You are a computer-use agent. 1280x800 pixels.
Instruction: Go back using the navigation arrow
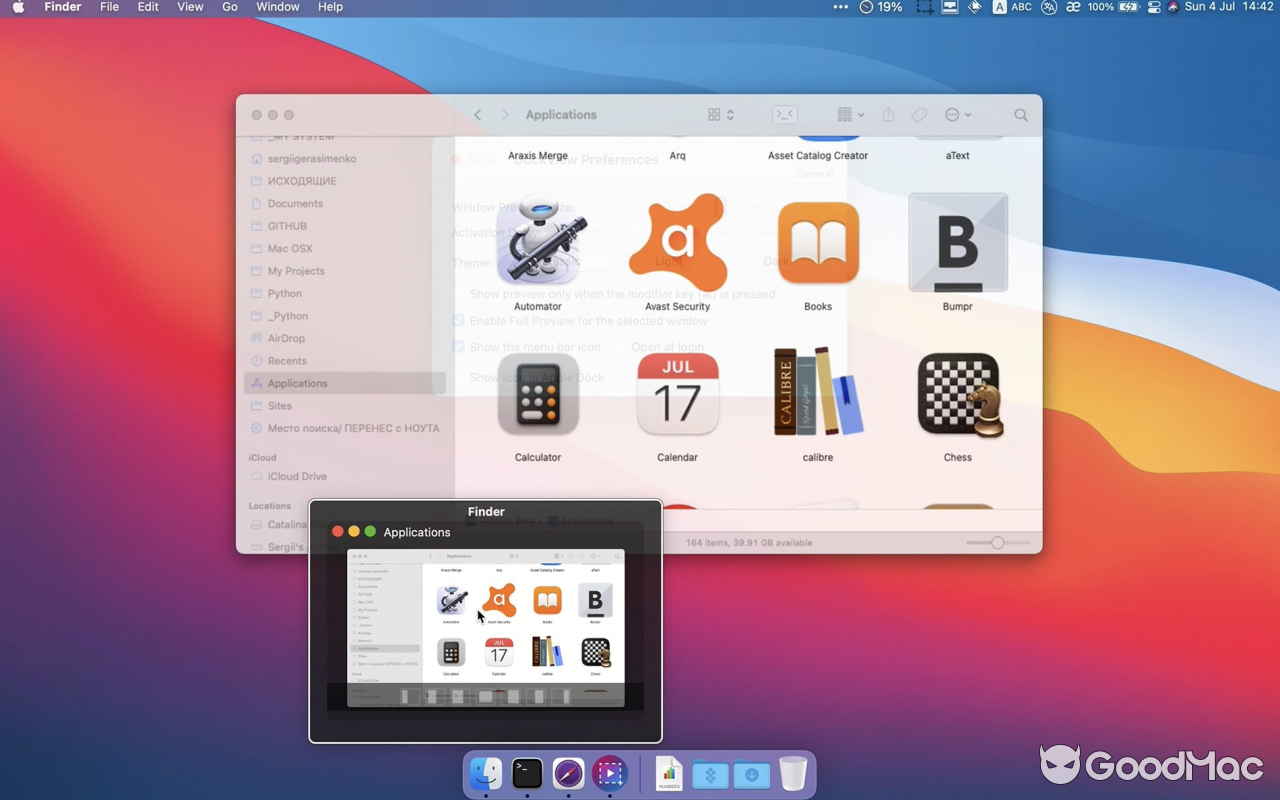click(x=477, y=114)
